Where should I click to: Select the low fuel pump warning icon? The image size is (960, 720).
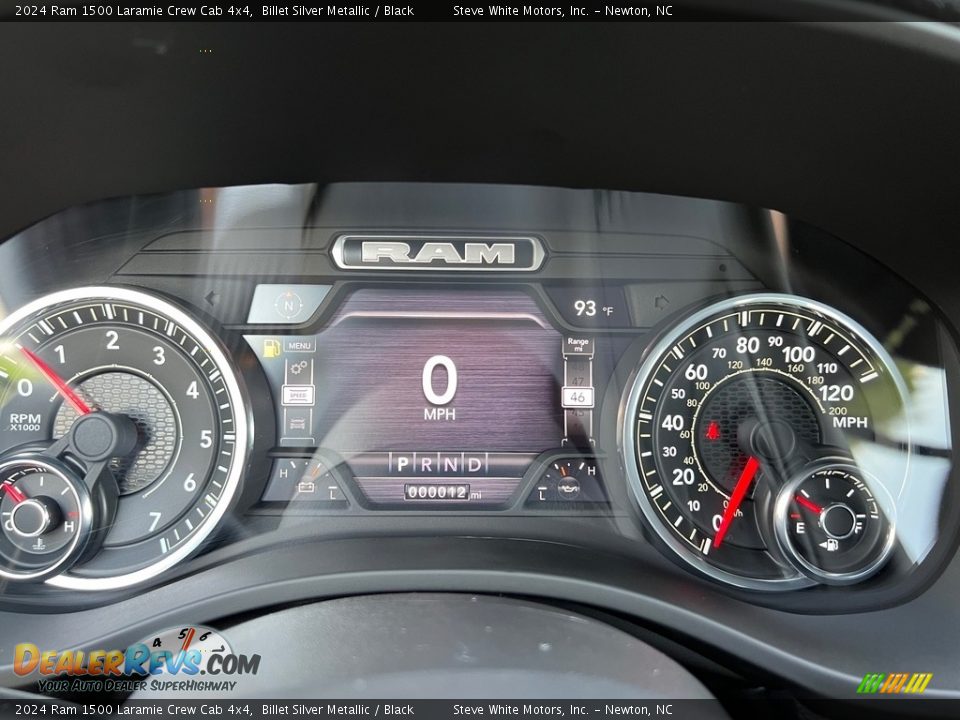coord(272,347)
